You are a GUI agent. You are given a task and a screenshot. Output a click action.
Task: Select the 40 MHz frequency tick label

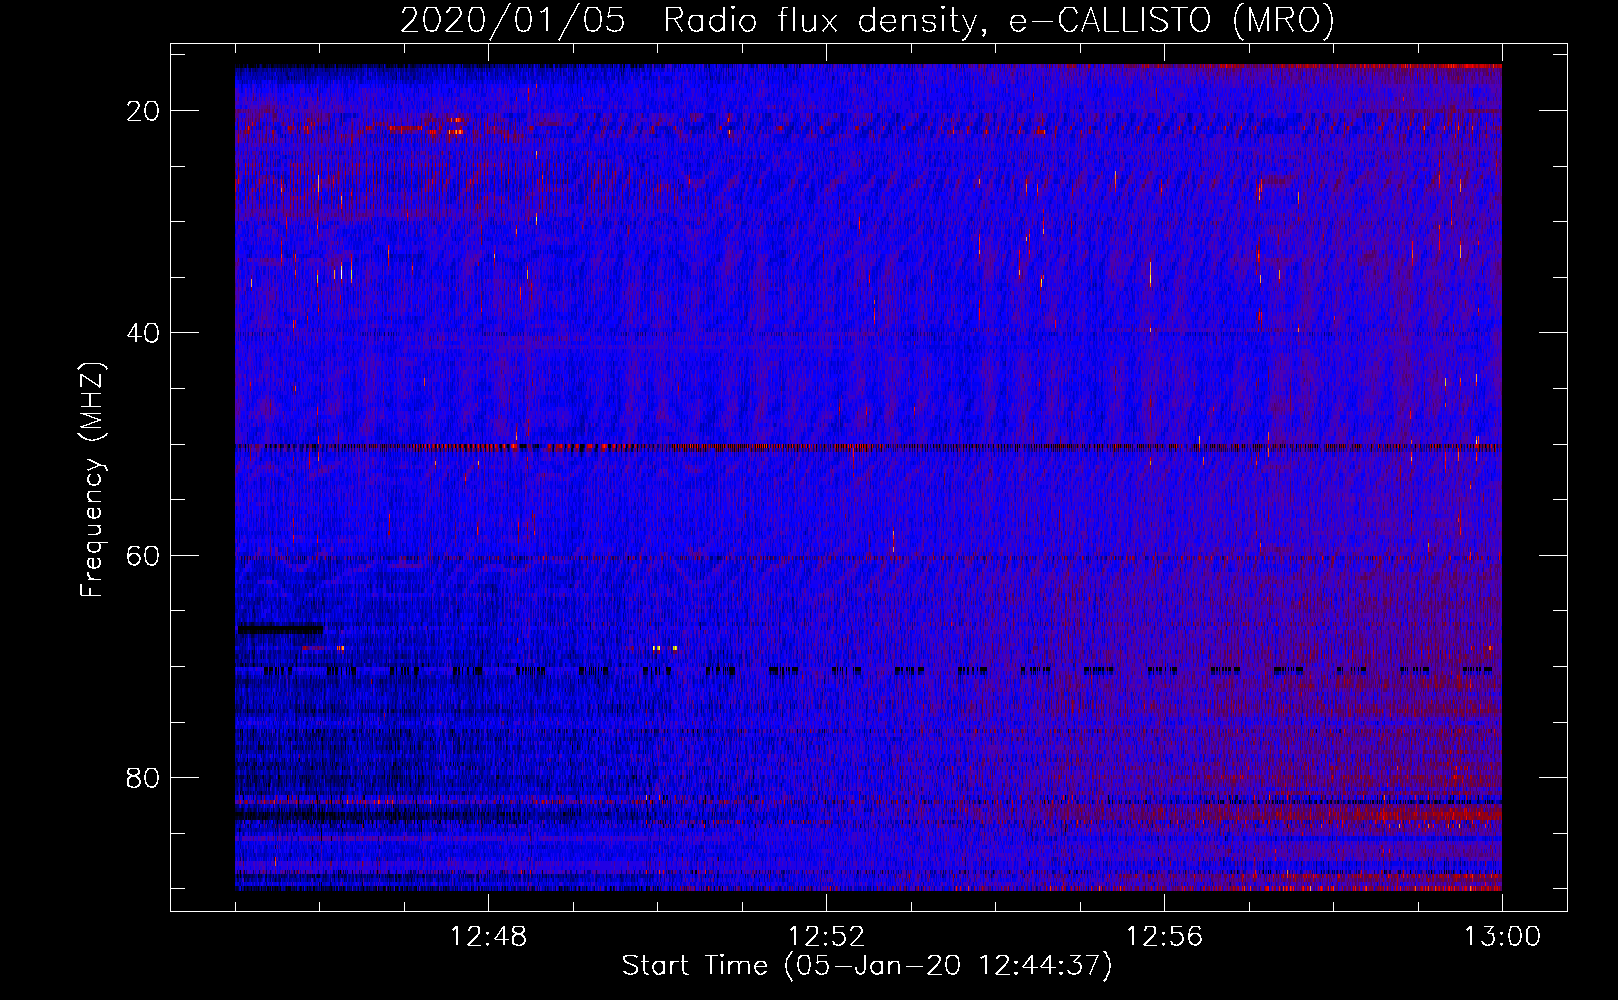[x=144, y=333]
